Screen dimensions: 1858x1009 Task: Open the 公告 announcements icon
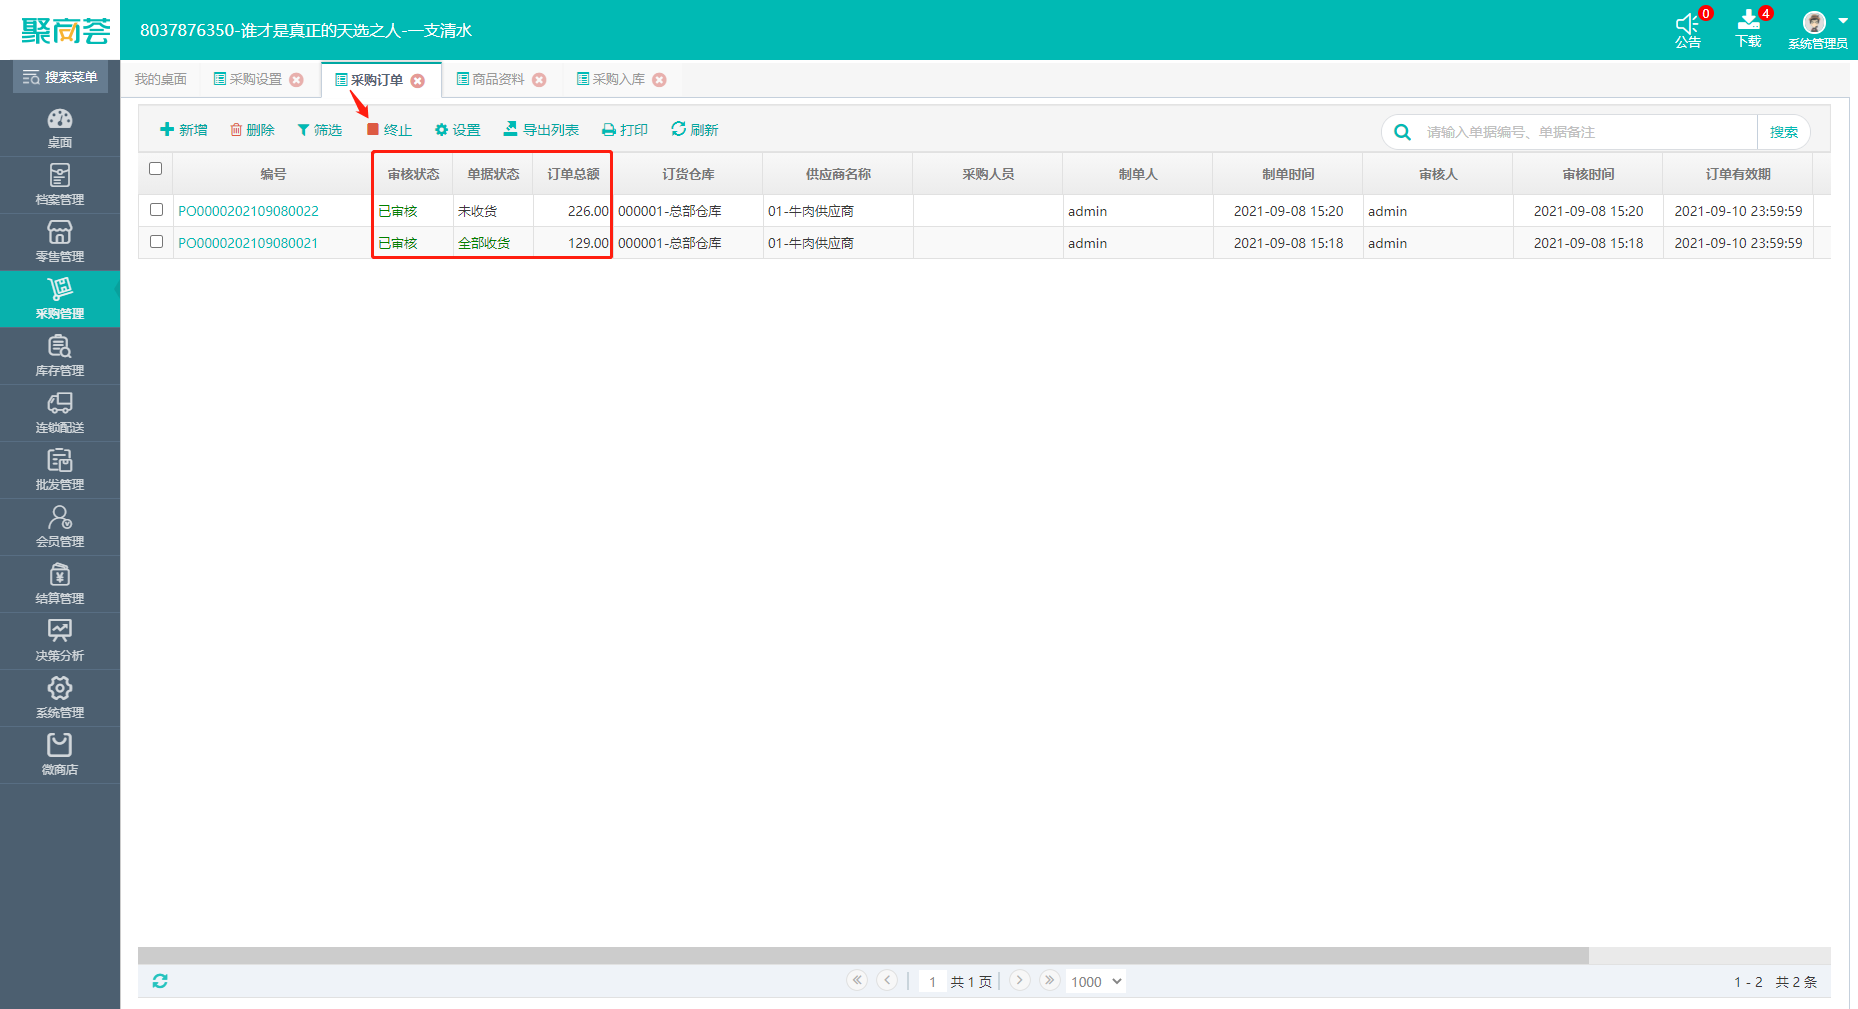[1689, 29]
